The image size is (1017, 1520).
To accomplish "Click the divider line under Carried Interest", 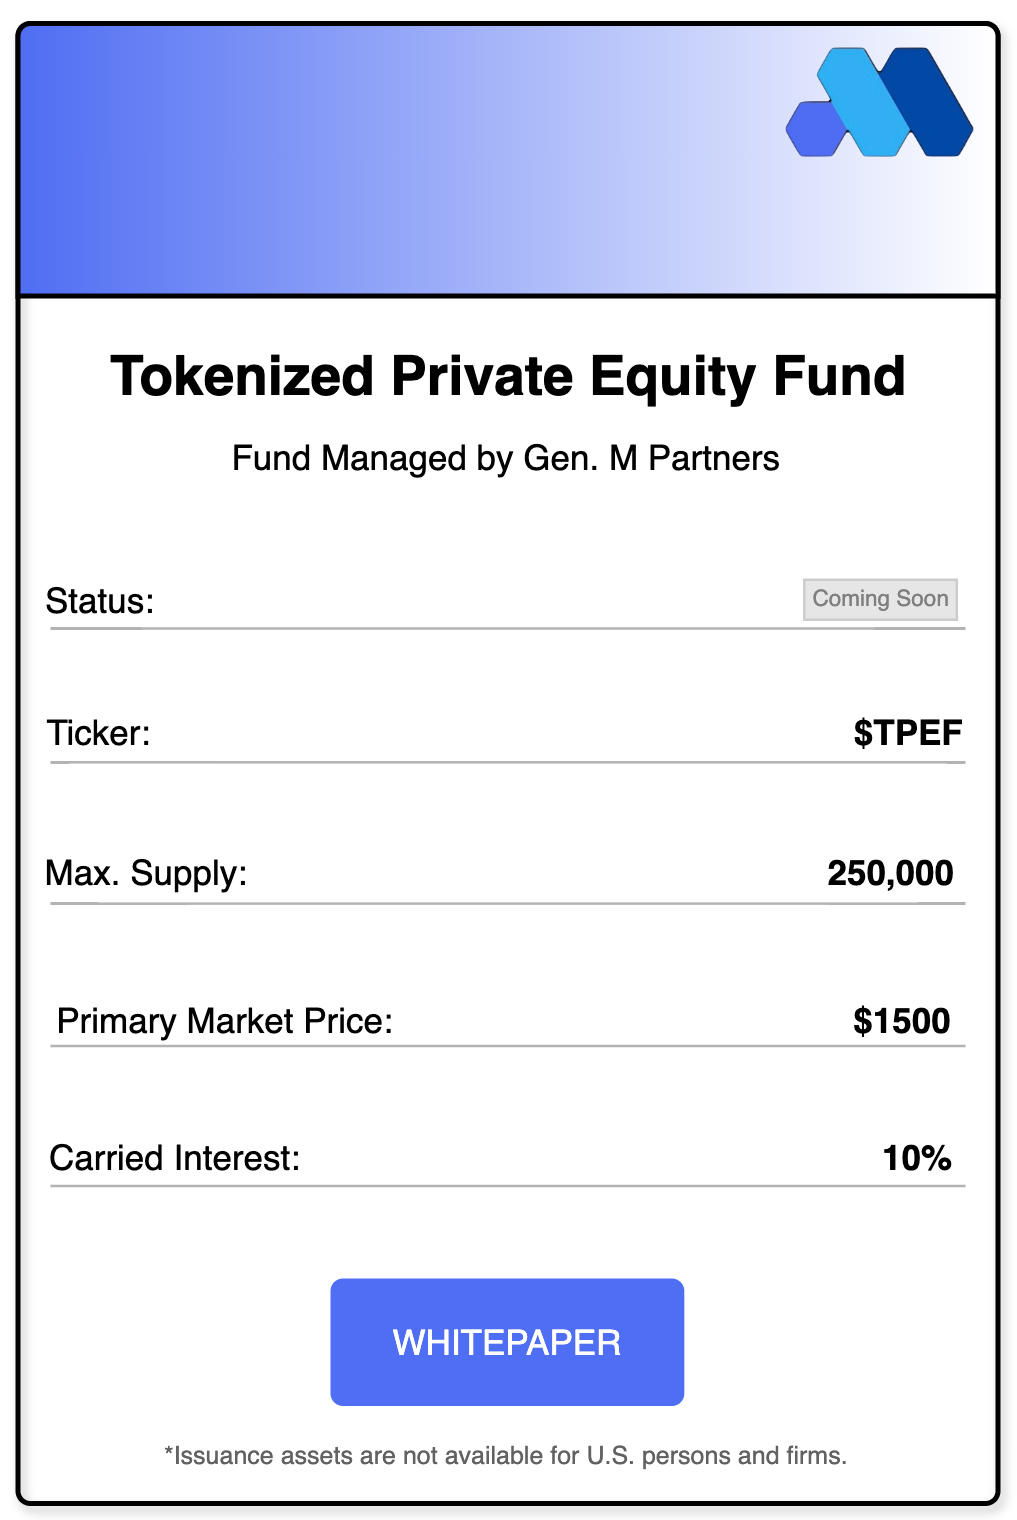I will click(x=507, y=1186).
